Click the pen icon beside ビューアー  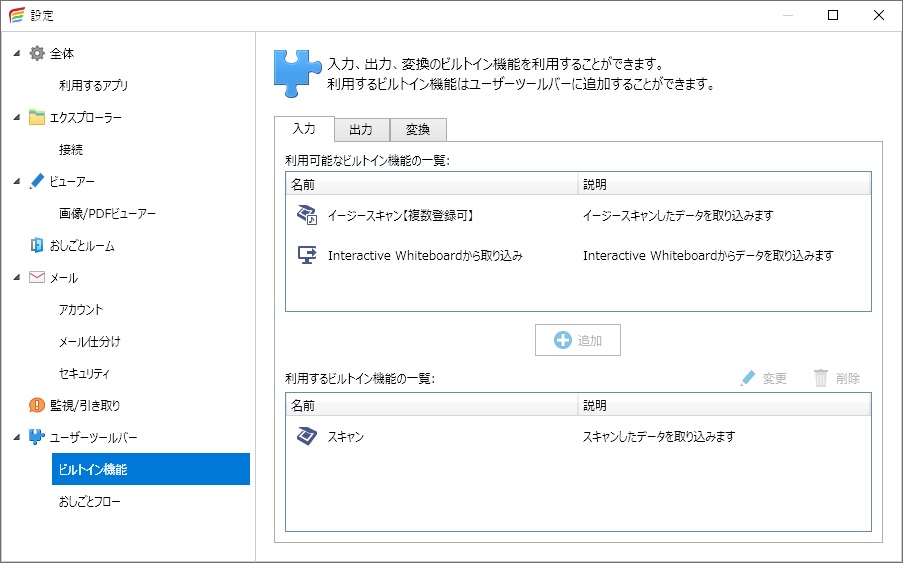point(37,181)
